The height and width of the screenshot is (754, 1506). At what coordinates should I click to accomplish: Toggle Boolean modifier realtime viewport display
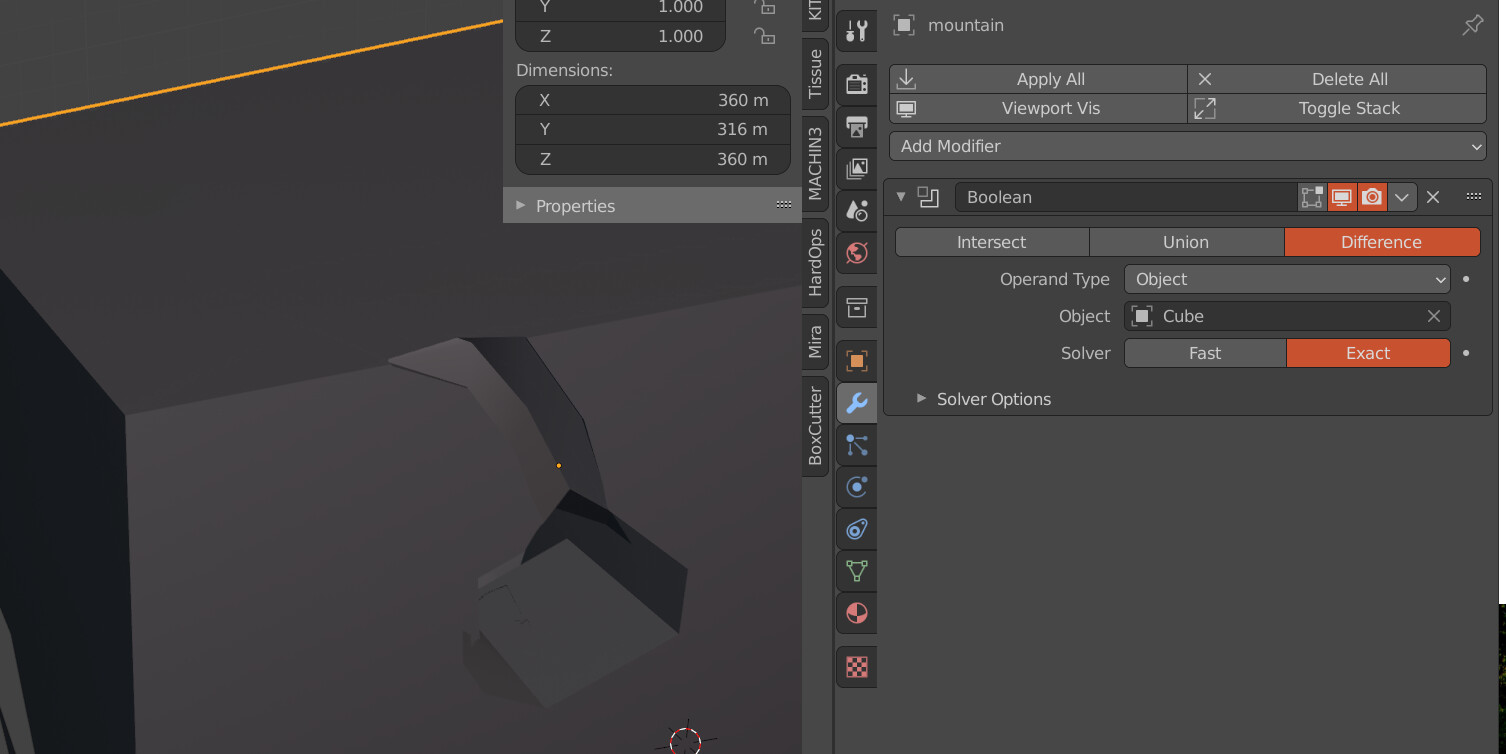(x=1341, y=197)
